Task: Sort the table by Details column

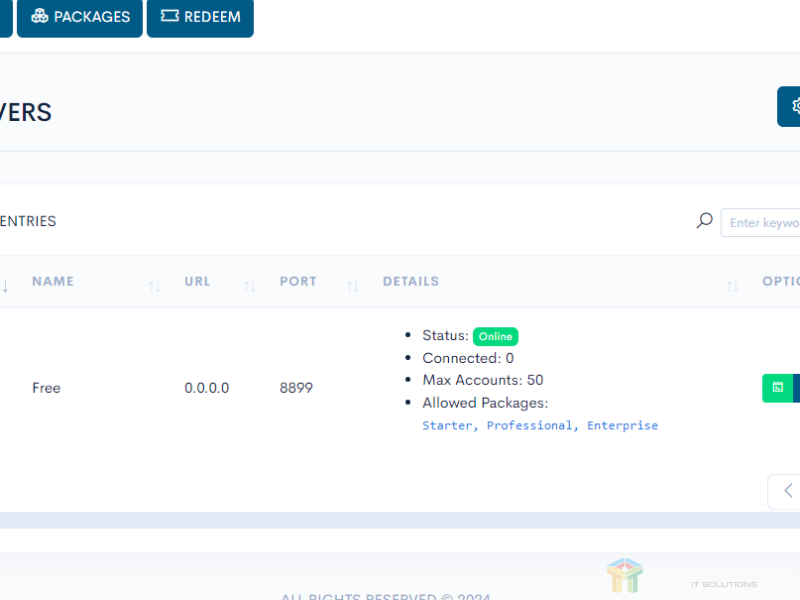Action: coord(411,282)
